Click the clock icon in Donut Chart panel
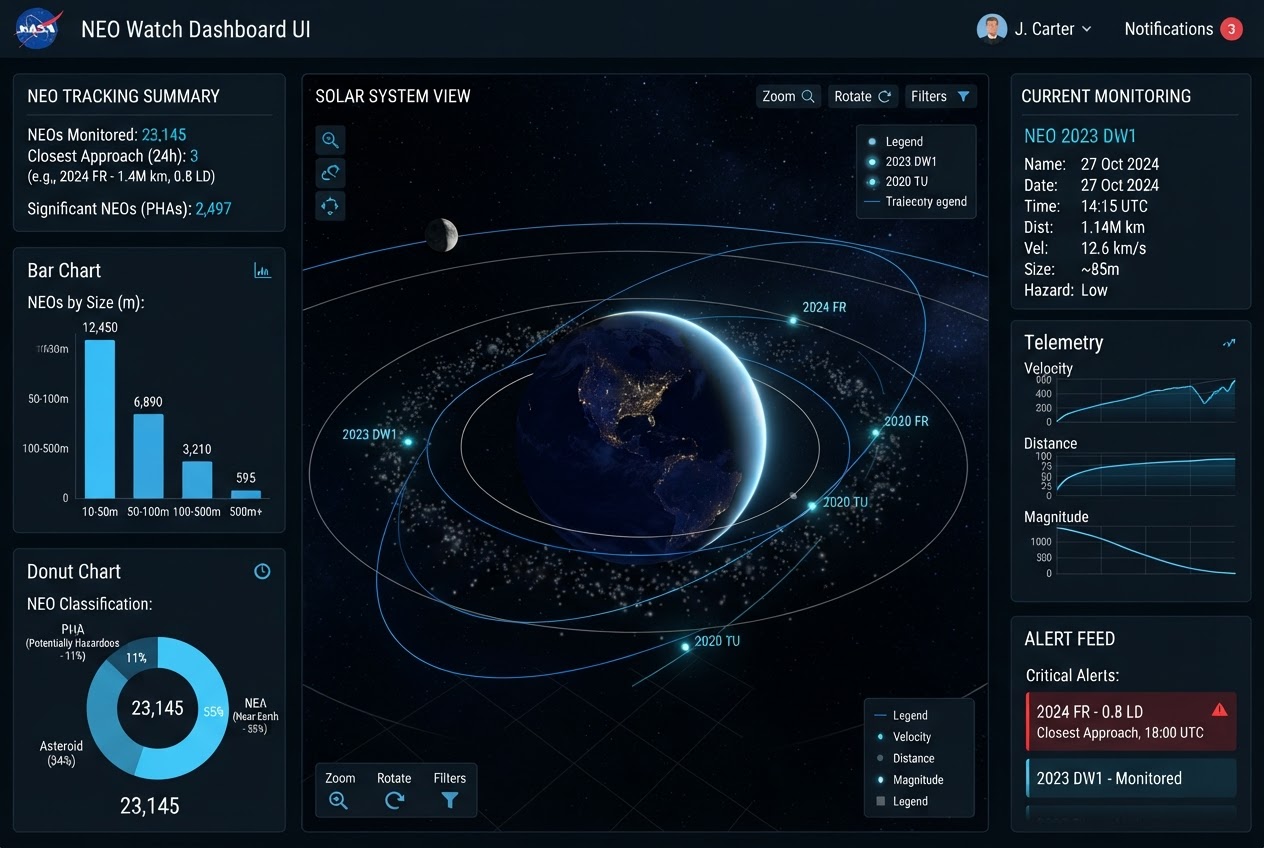 coord(262,571)
